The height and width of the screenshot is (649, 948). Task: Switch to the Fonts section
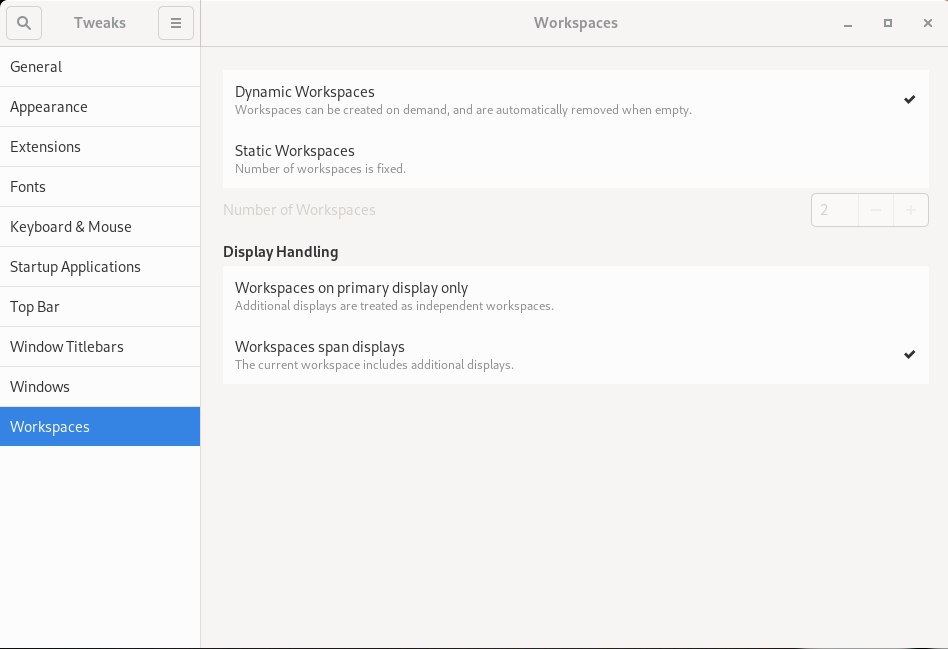[x=100, y=186]
